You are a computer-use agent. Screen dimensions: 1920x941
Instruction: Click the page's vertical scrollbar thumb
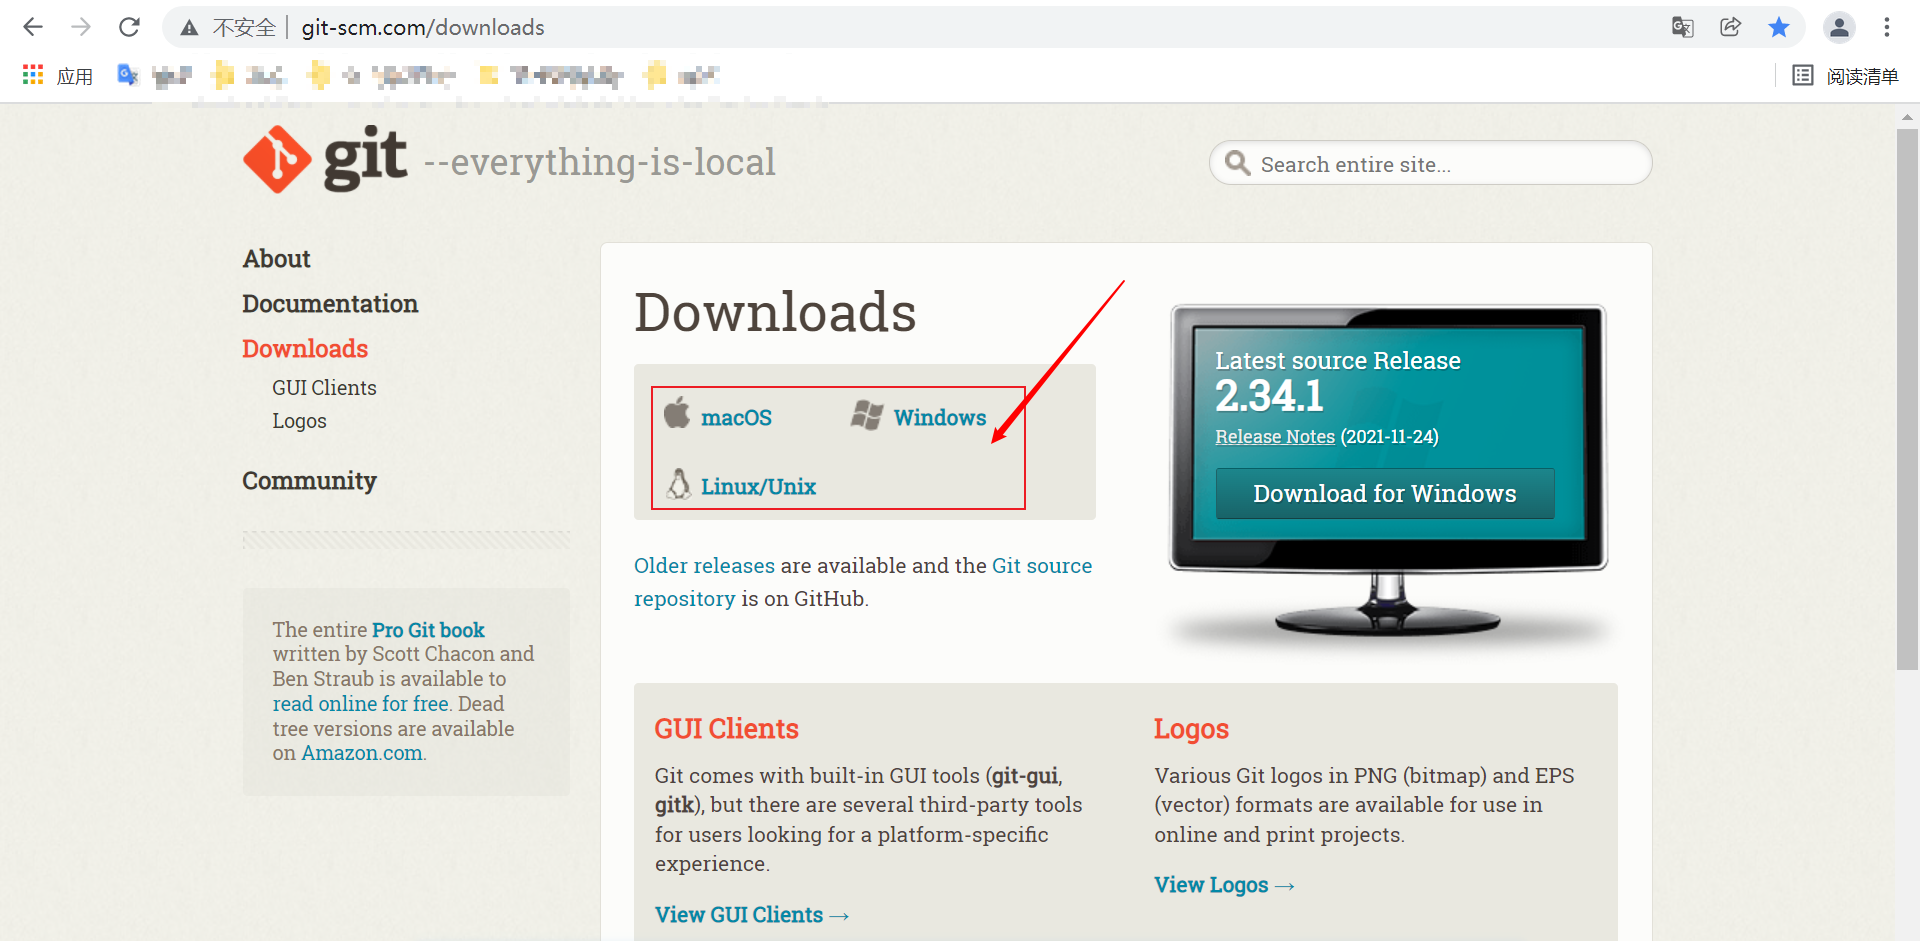[x=1907, y=398]
